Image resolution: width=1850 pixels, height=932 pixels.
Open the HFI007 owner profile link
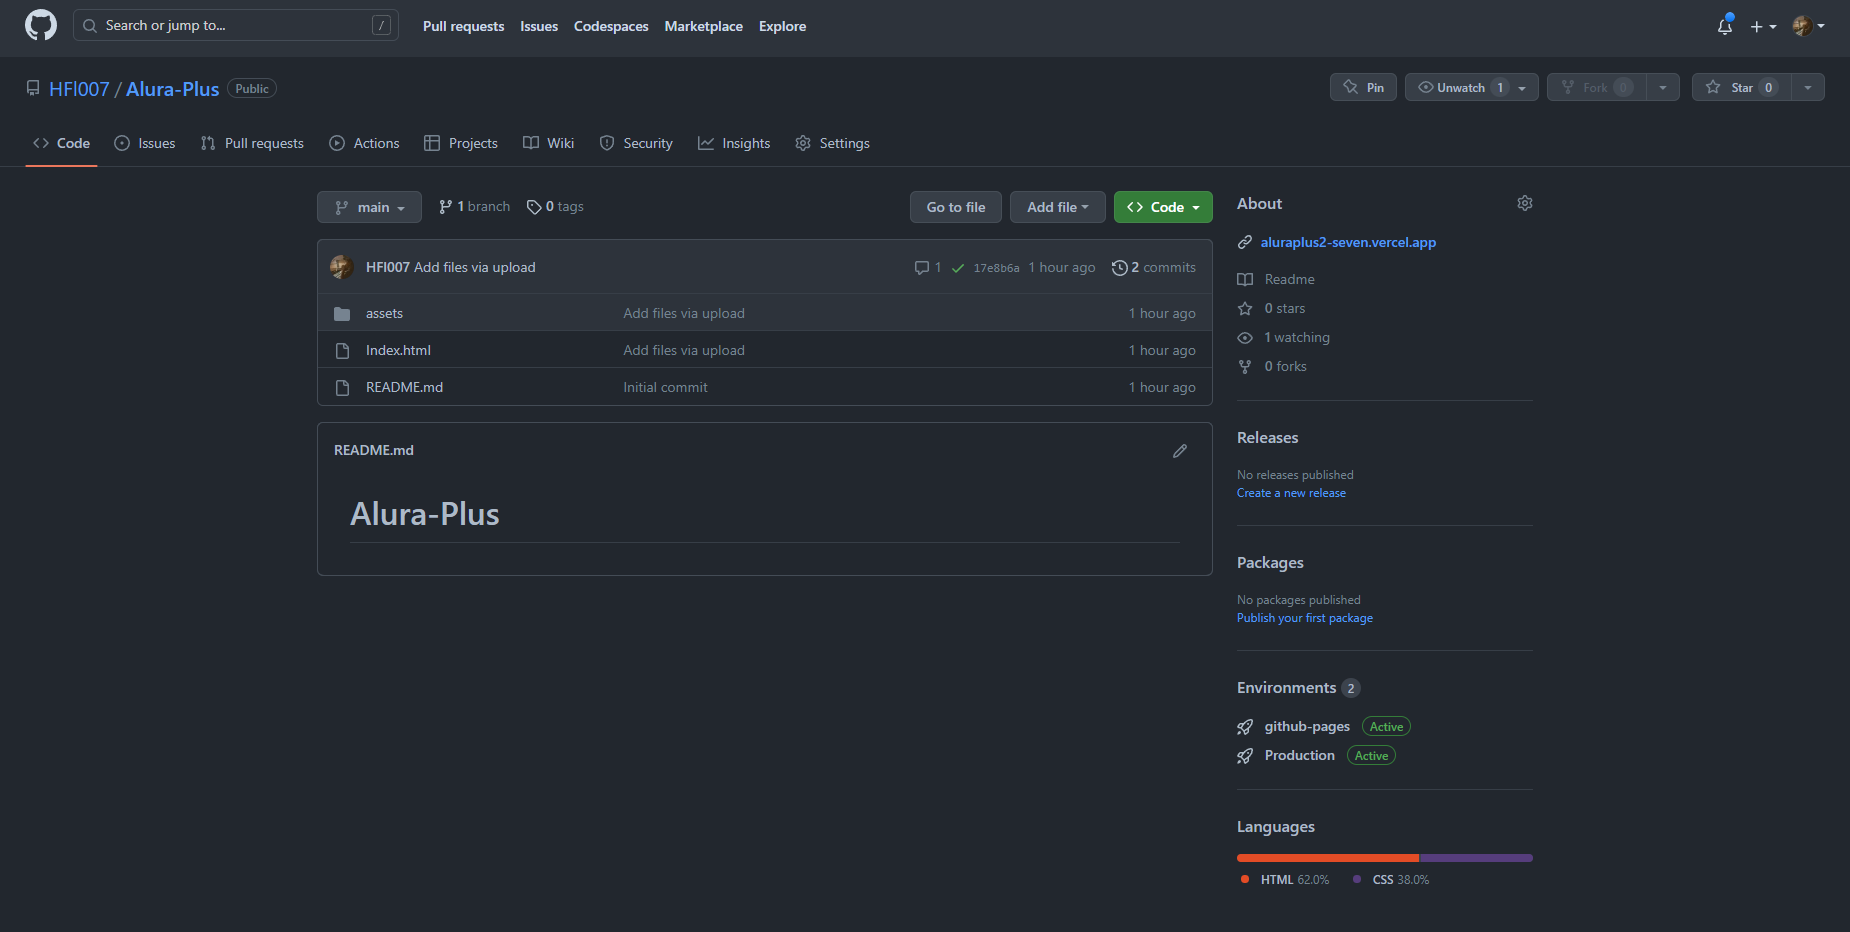(79, 89)
